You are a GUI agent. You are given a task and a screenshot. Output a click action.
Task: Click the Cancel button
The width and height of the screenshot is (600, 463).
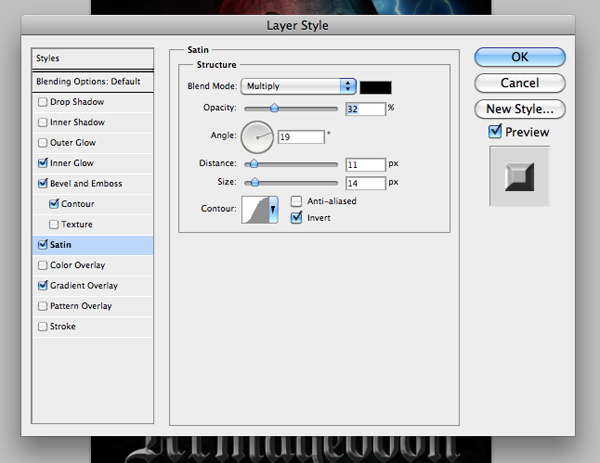click(519, 83)
